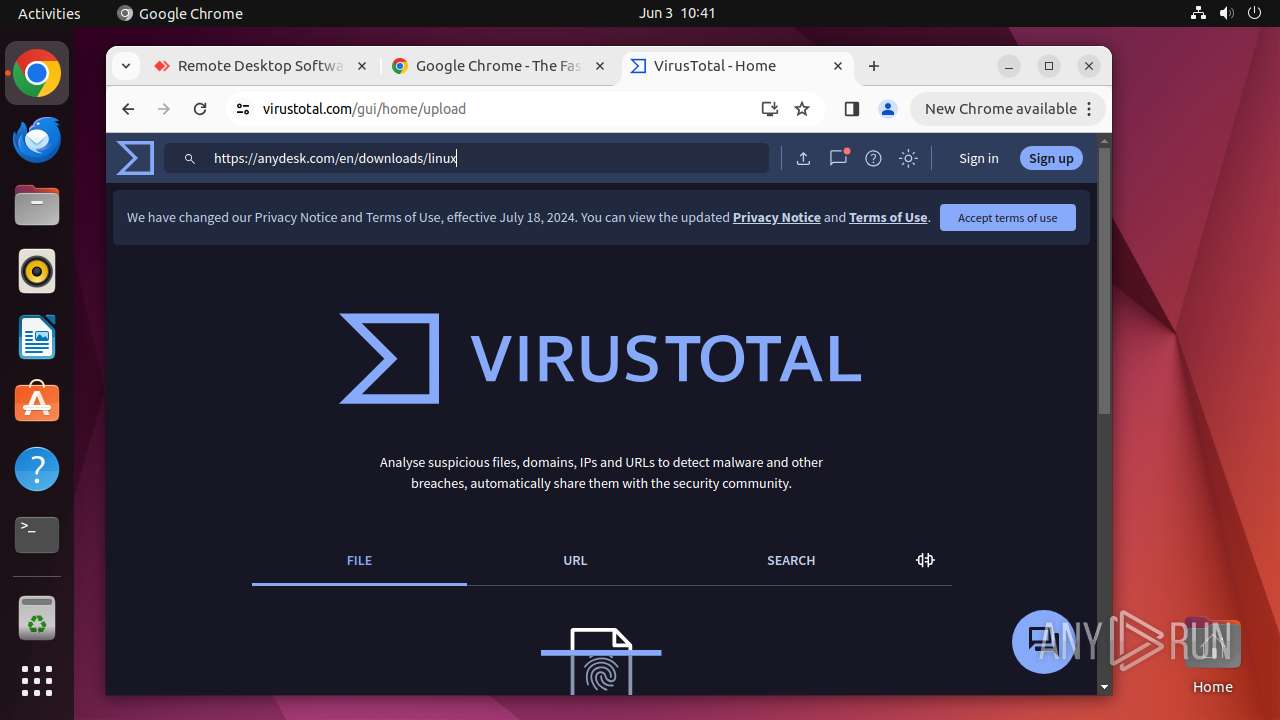Open Terminal from the dock

[37, 535]
